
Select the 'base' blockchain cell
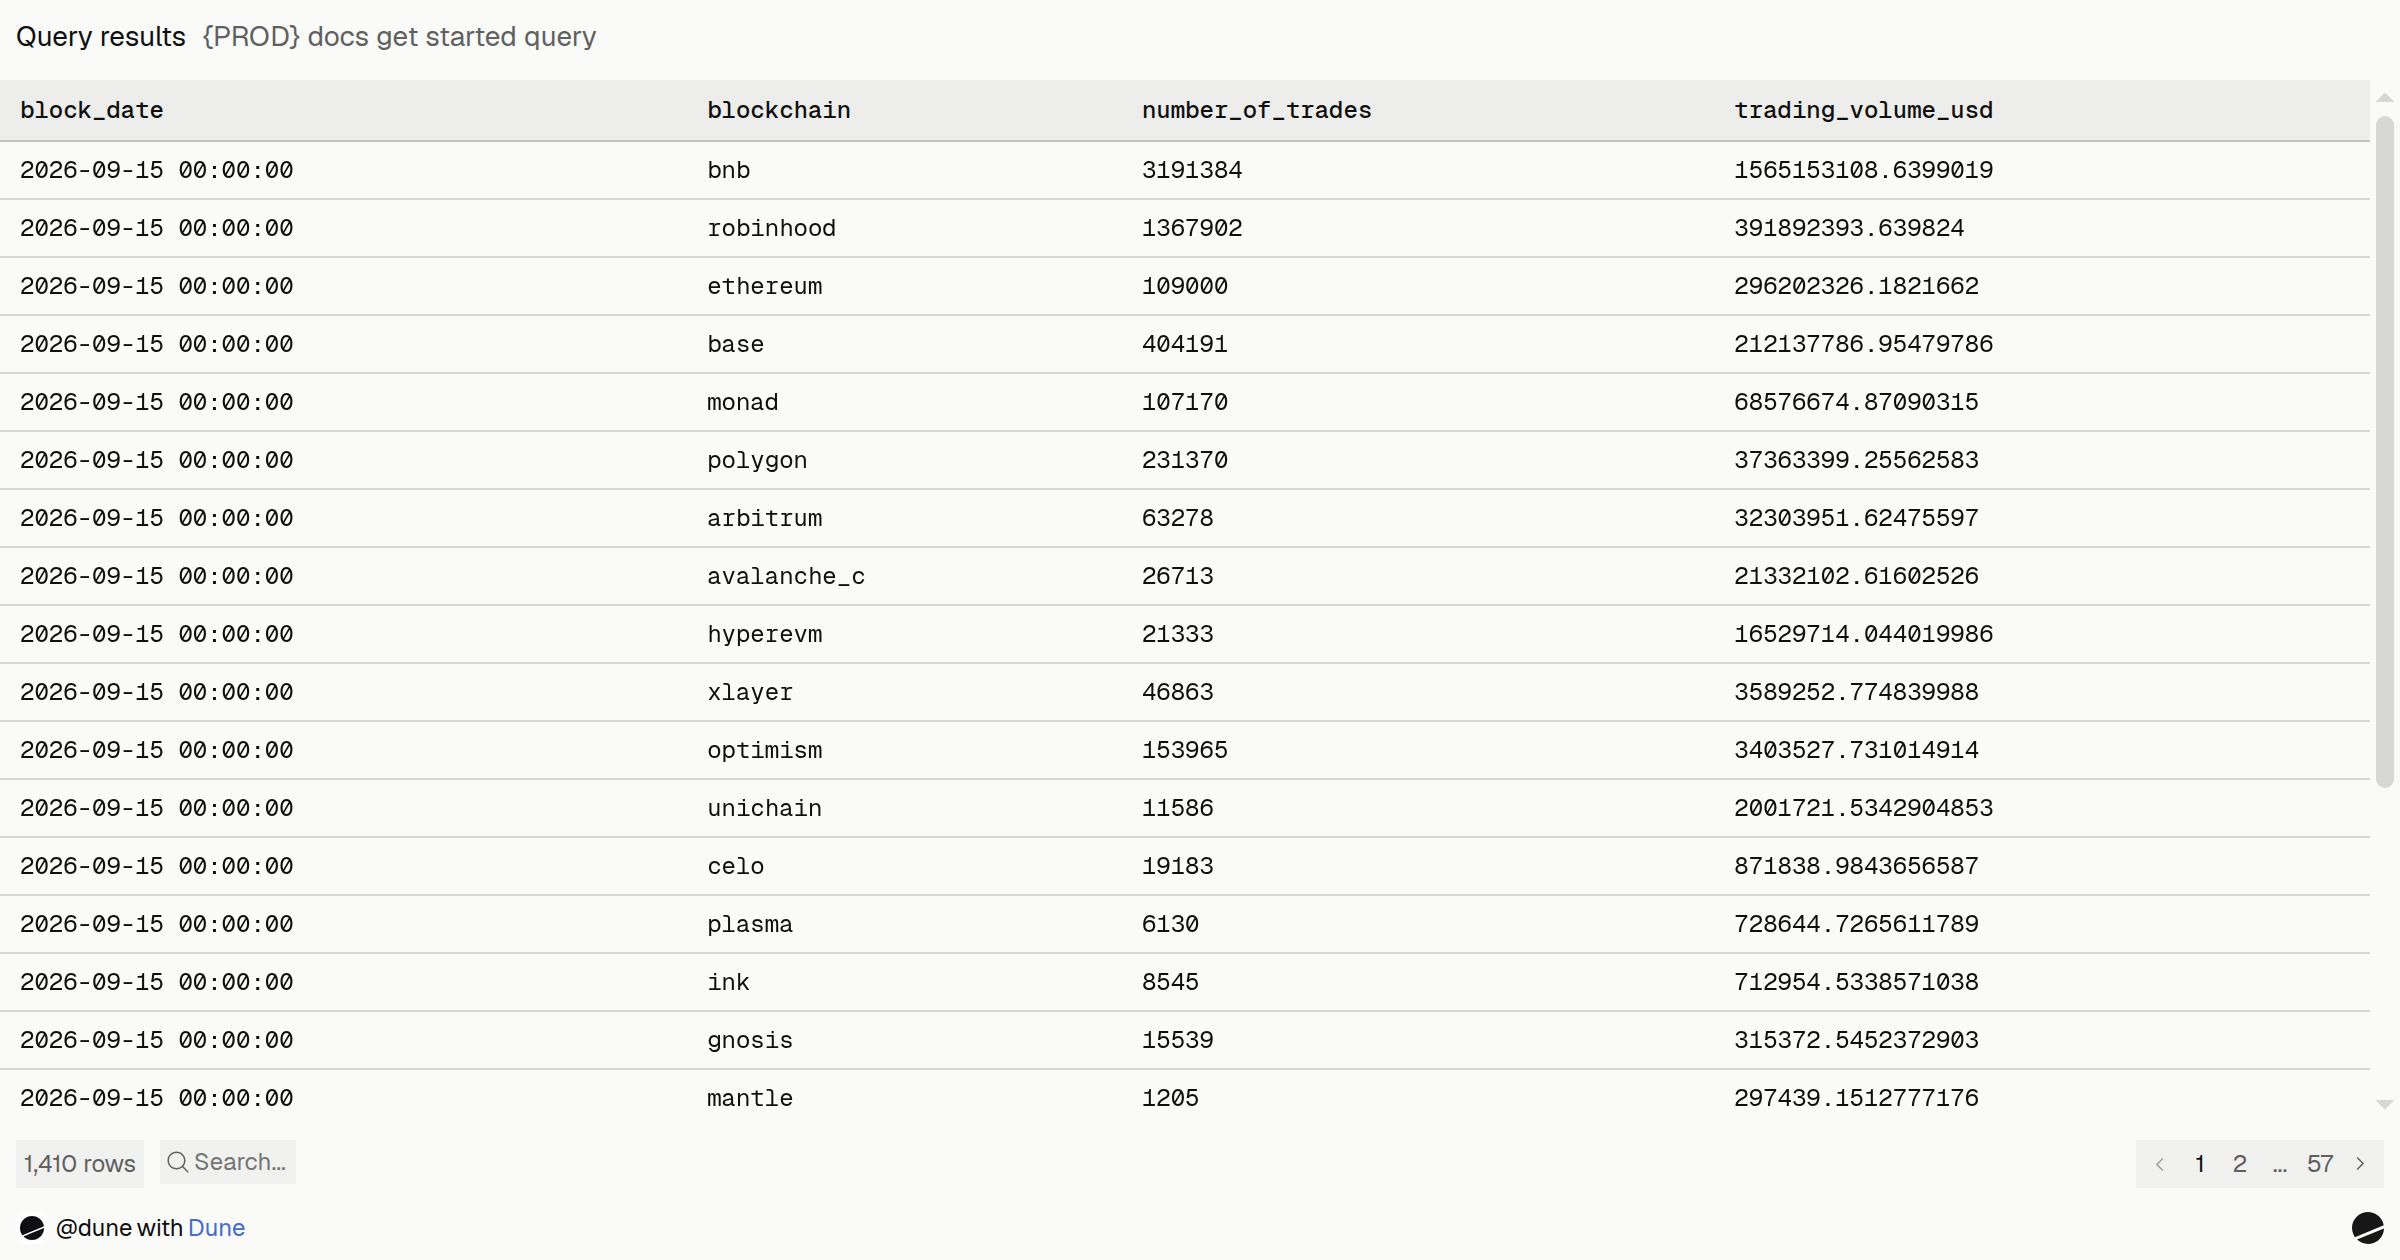pos(736,344)
